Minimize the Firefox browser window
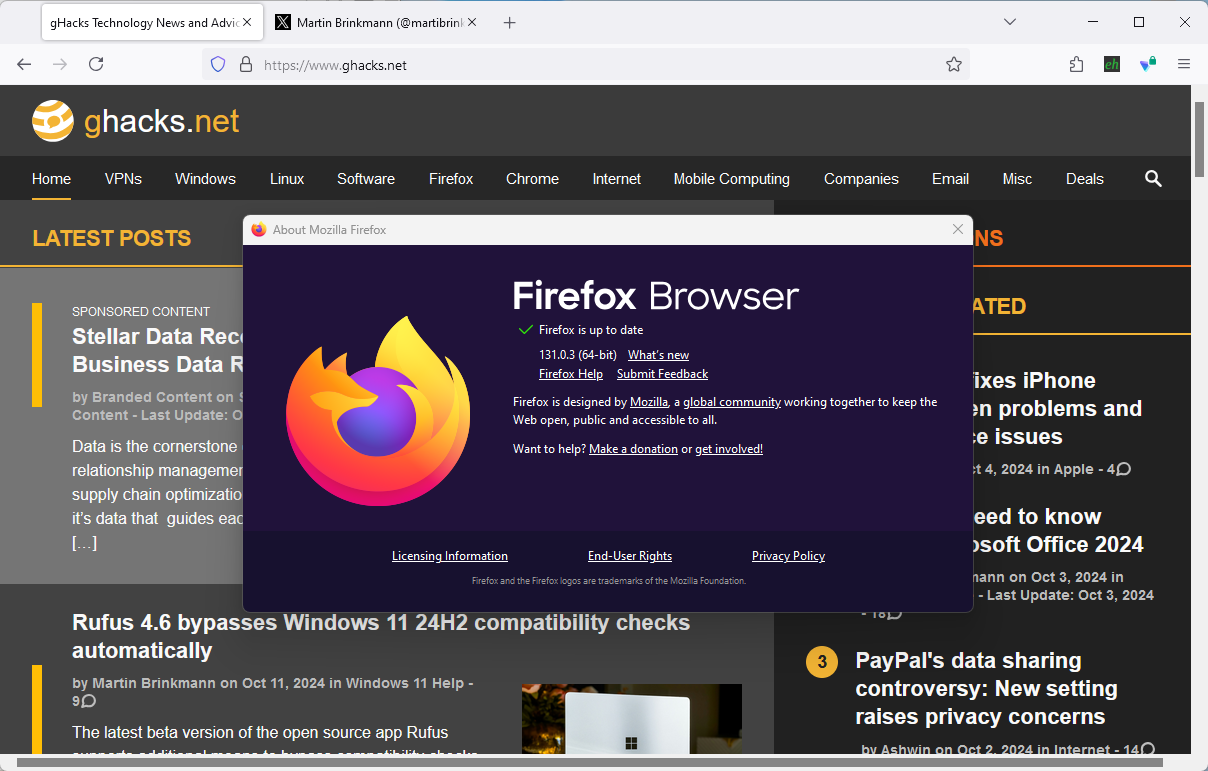 [1093, 22]
